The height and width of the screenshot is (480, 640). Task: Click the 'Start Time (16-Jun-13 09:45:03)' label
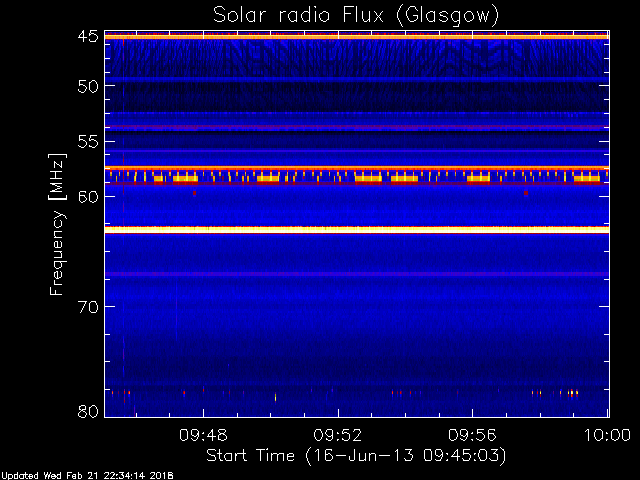tap(356, 456)
